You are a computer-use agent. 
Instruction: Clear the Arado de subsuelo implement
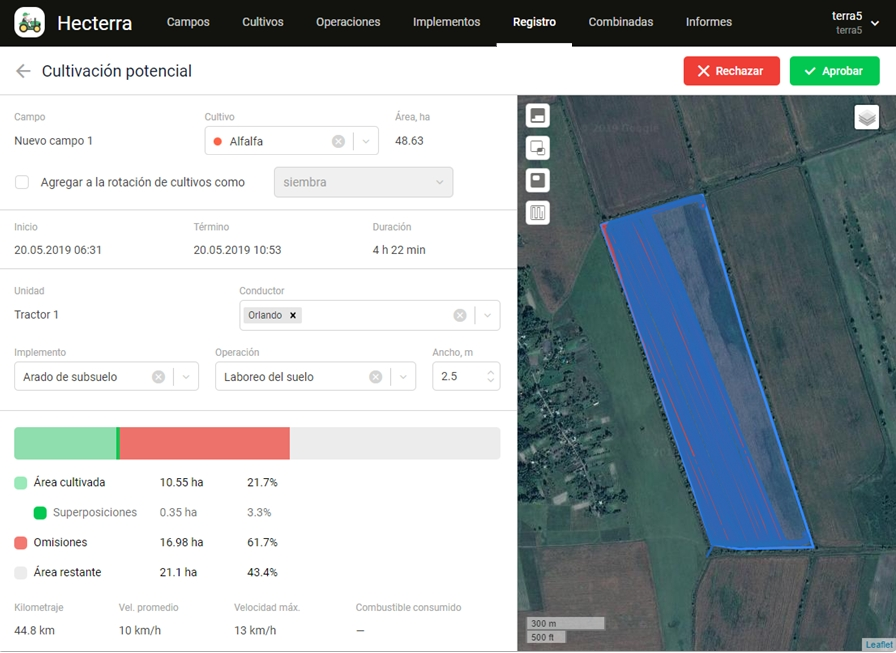pos(158,377)
